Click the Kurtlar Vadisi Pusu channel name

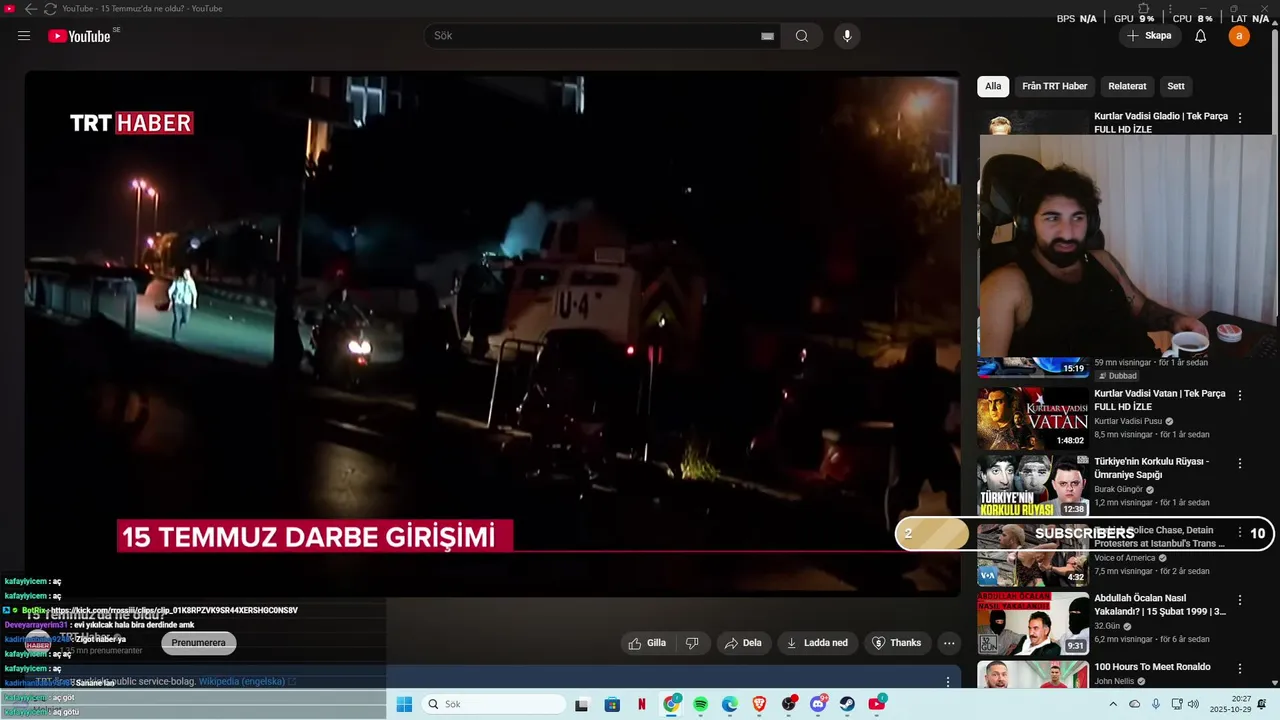[1127, 421]
